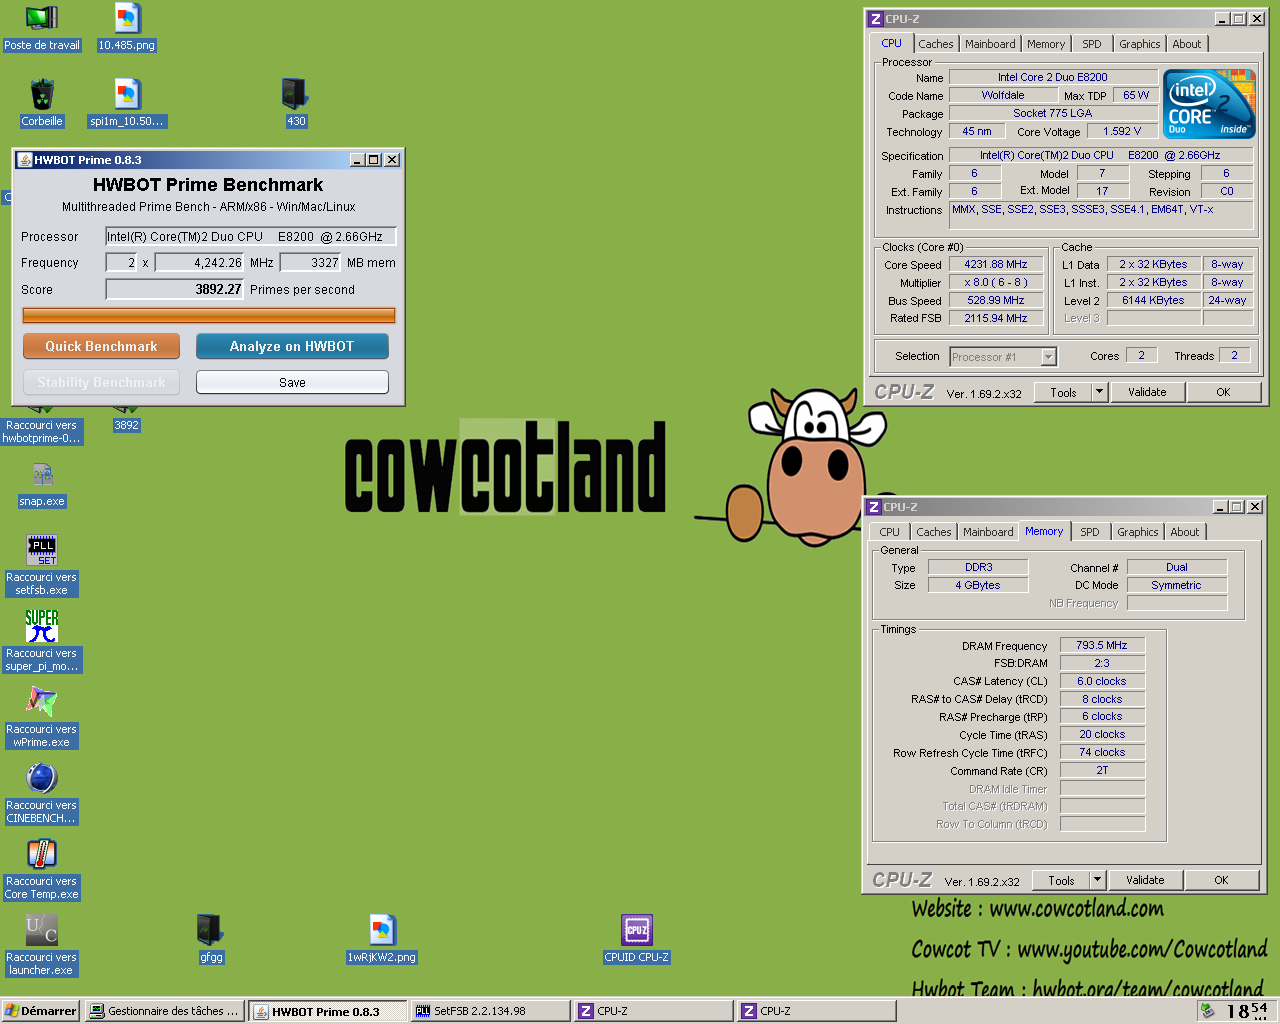
Task: Click the frequency field showing 4,242.26
Action: click(x=199, y=263)
